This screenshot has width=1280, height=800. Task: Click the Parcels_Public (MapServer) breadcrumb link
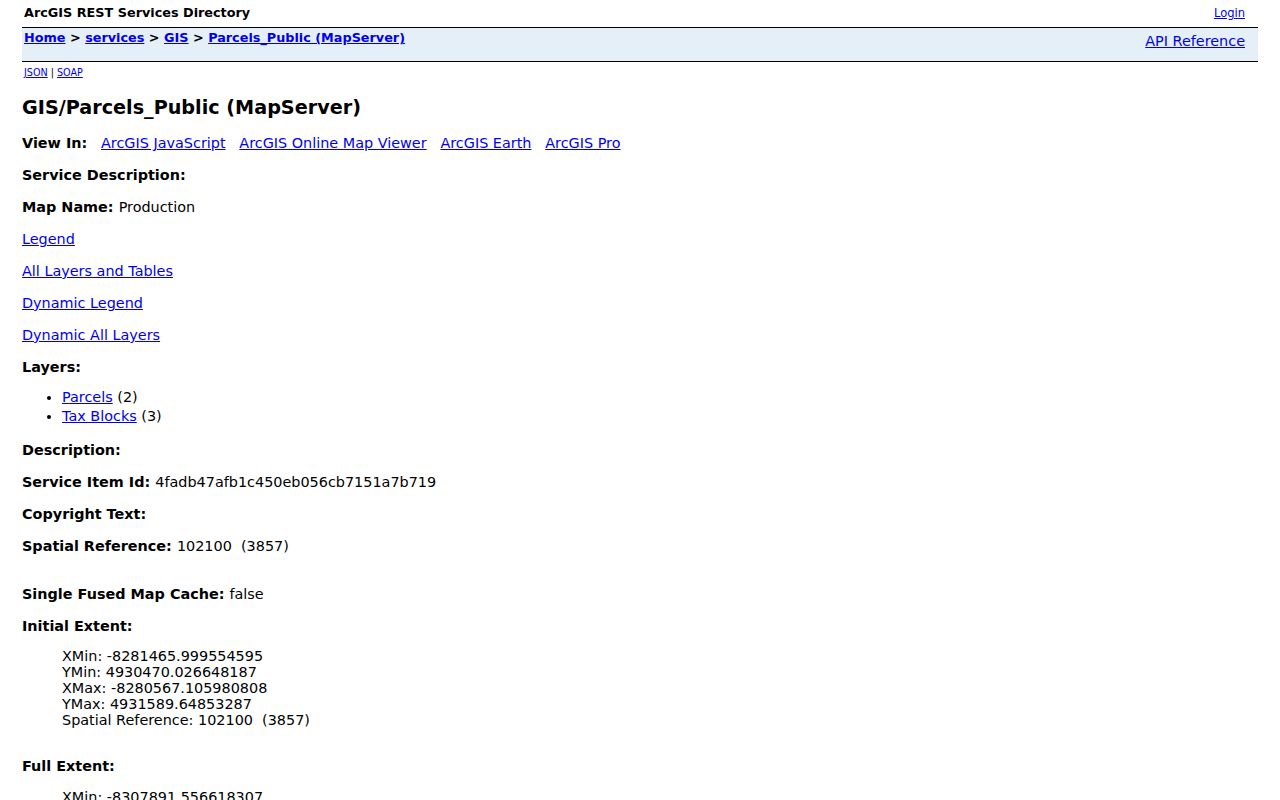306,38
